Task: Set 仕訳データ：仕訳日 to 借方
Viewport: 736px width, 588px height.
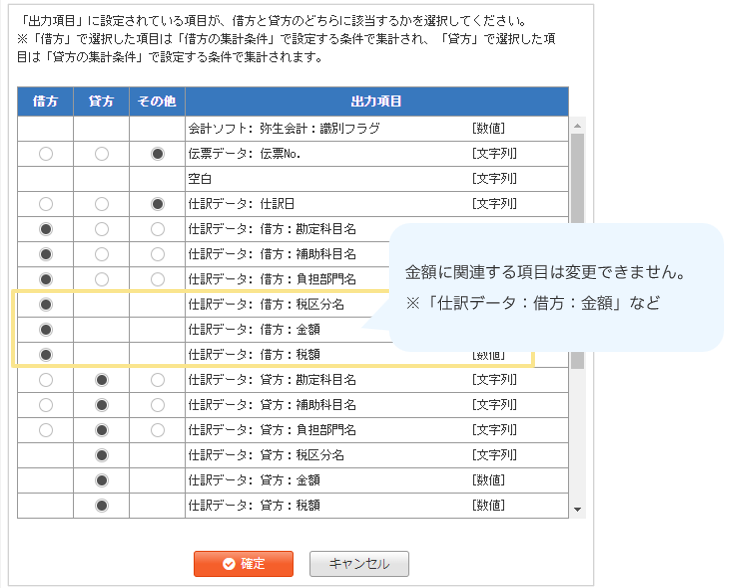Action: [x=45, y=204]
